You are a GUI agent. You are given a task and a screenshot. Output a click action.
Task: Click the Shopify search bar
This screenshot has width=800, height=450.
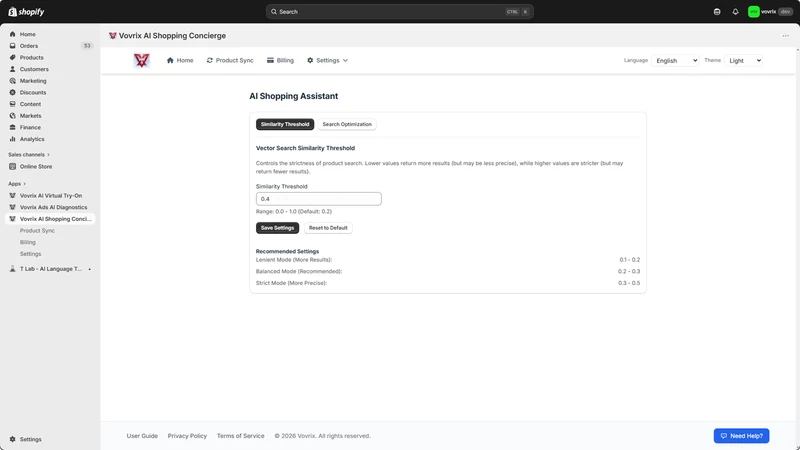tap(399, 12)
